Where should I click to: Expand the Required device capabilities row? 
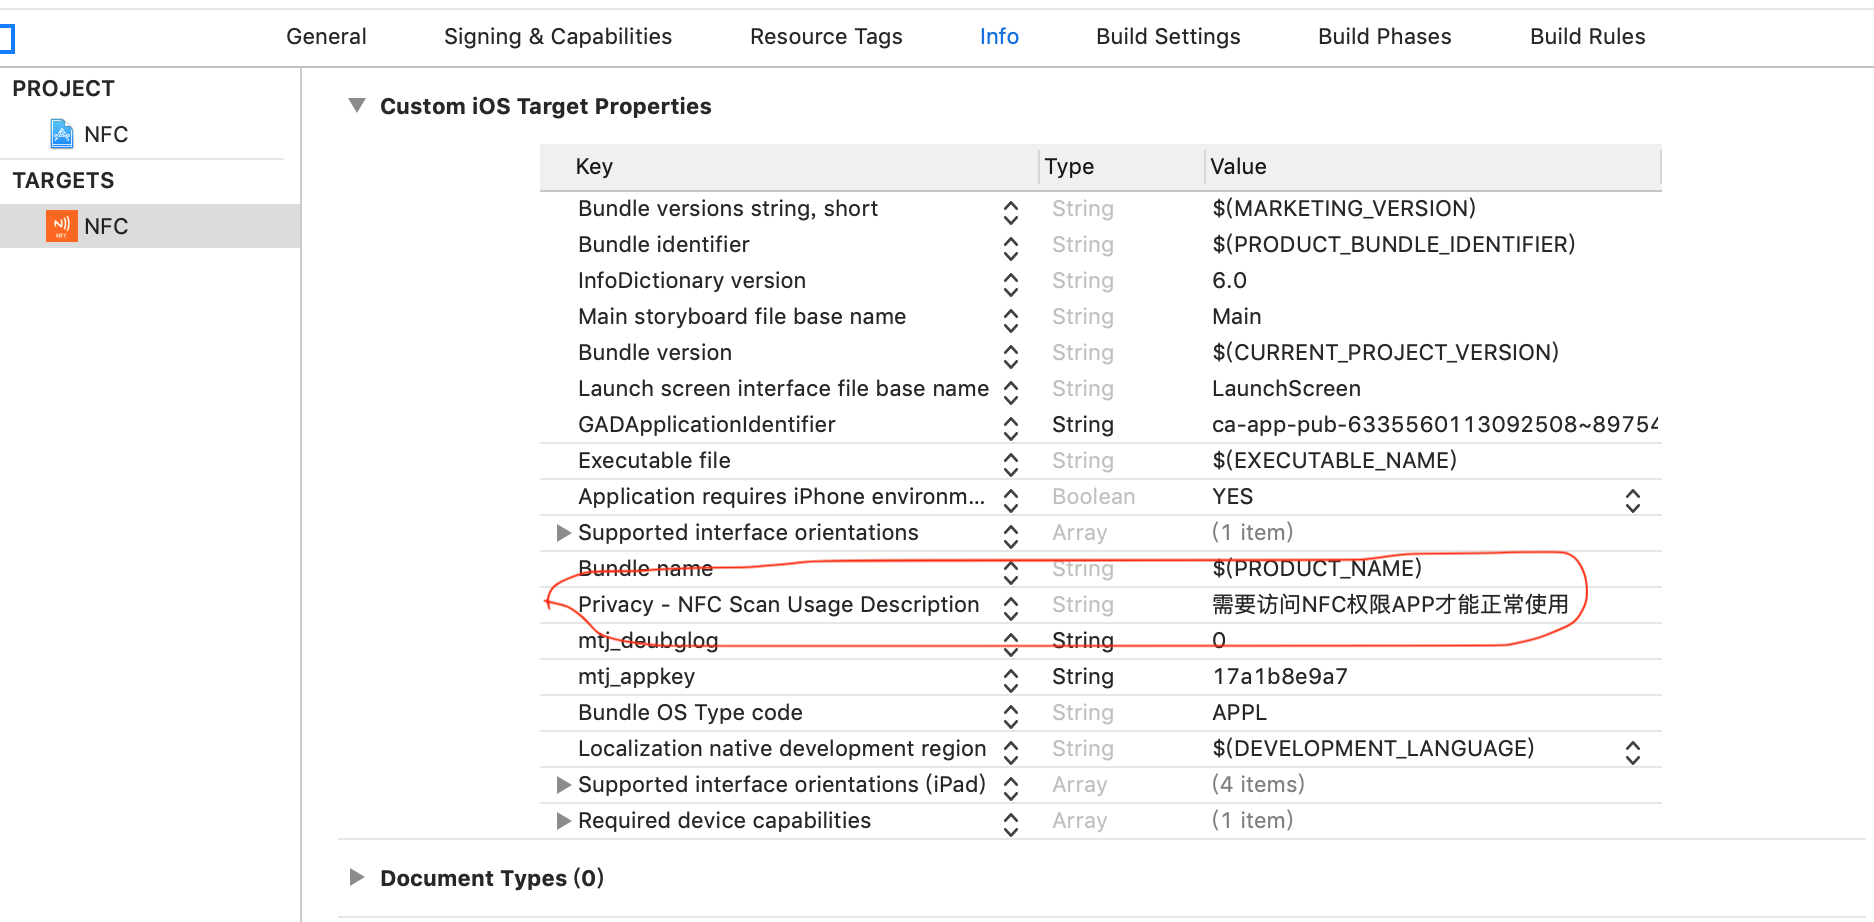(564, 820)
